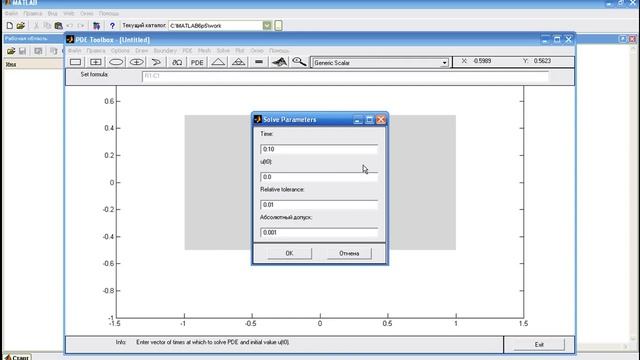Image resolution: width=640 pixels, height=360 pixels.
Task: Switch to boundary mode with the ∂Ω icon
Action: [177, 62]
